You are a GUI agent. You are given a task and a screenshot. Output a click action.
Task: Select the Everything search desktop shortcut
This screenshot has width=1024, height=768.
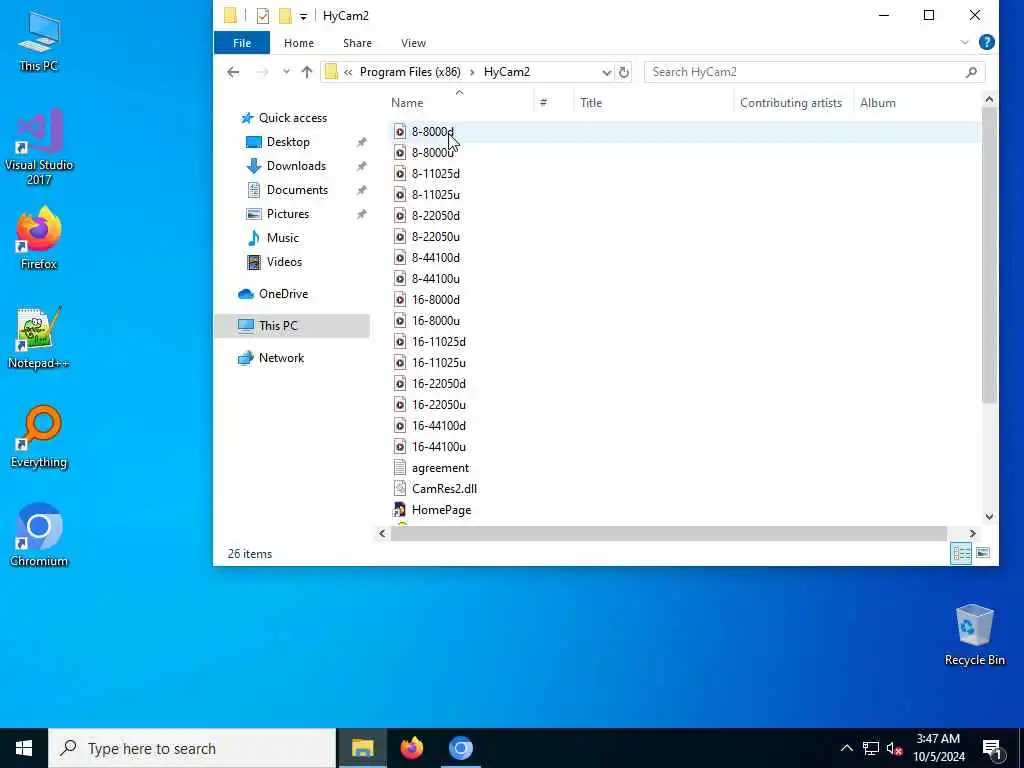pyautogui.click(x=39, y=436)
